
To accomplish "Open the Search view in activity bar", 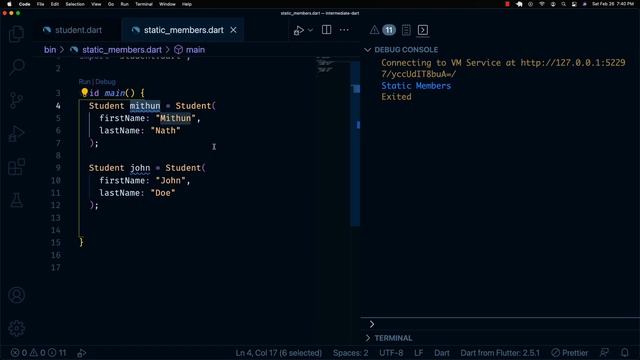I will [16, 67].
